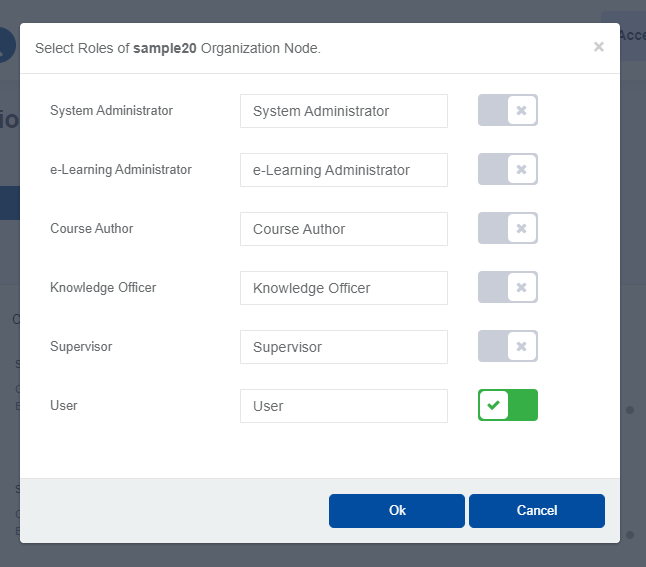
Task: Click inside the Course Author text box
Action: 343,229
